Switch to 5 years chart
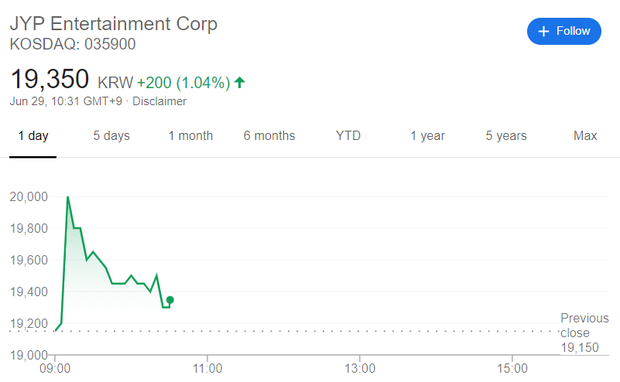620x382 pixels. click(506, 136)
